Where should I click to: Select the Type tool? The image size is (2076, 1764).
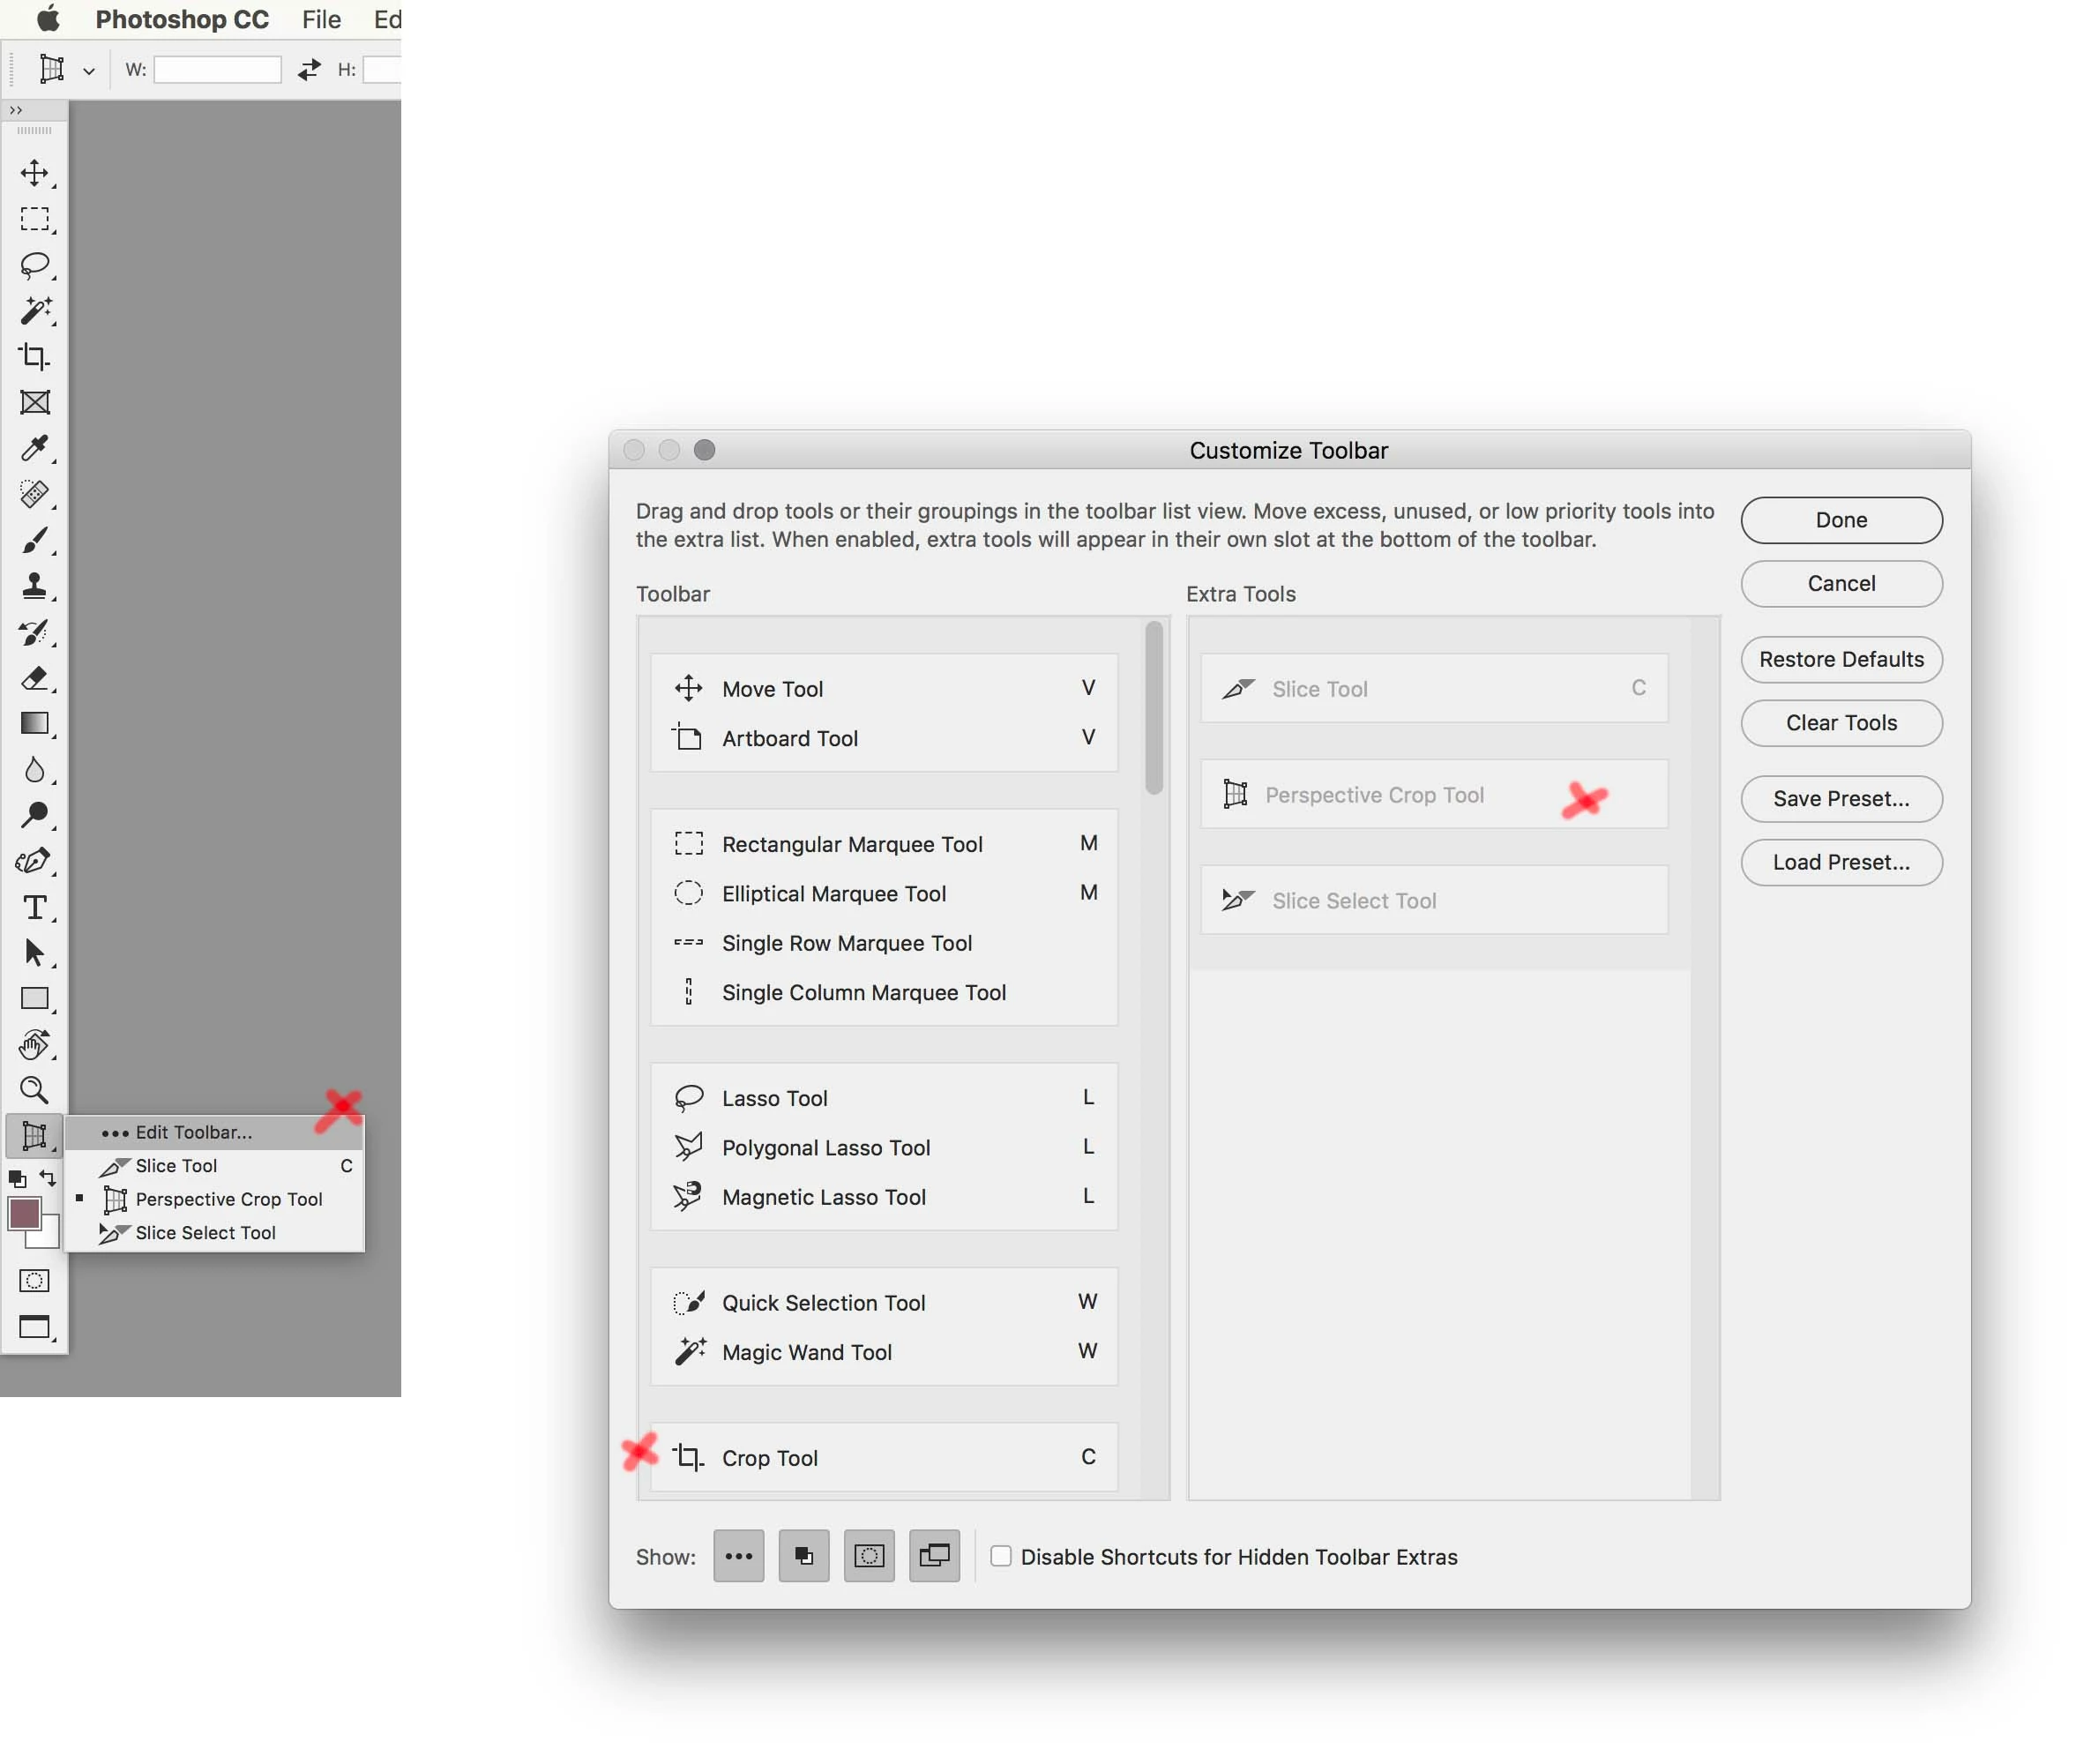34,907
